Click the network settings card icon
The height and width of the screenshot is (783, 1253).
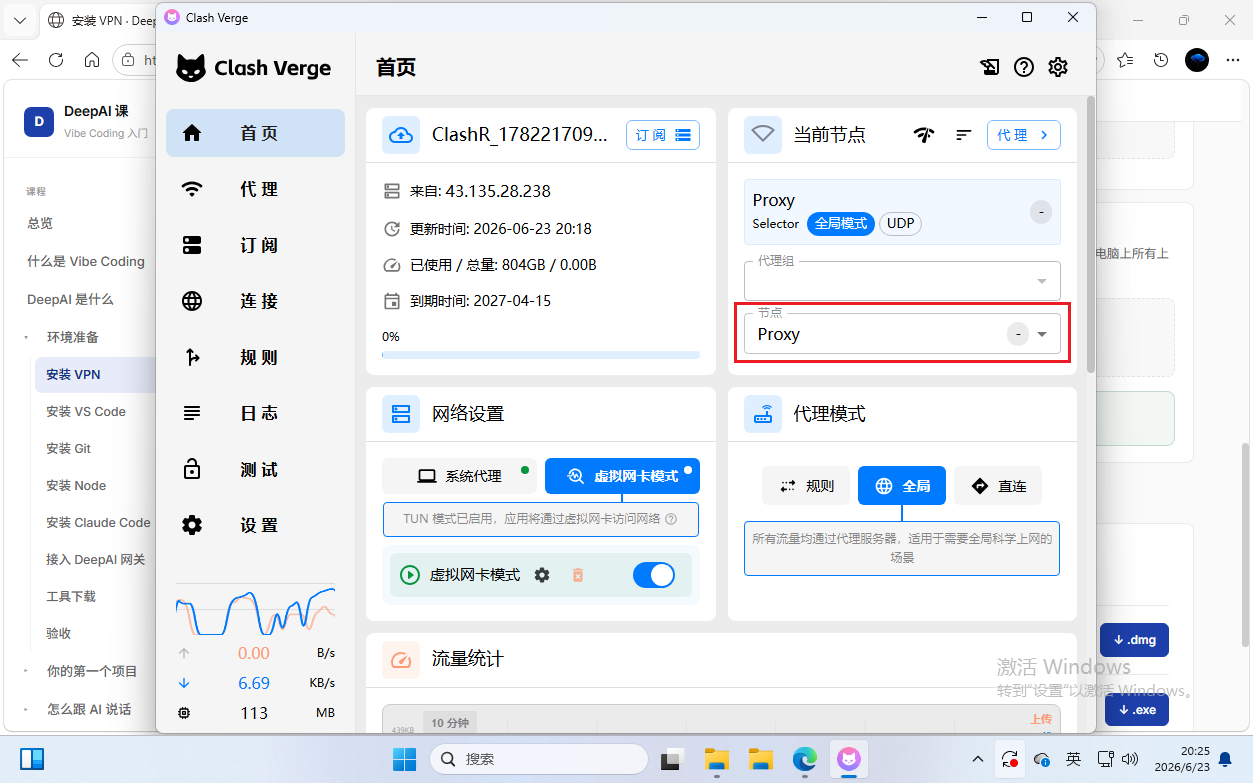(401, 413)
